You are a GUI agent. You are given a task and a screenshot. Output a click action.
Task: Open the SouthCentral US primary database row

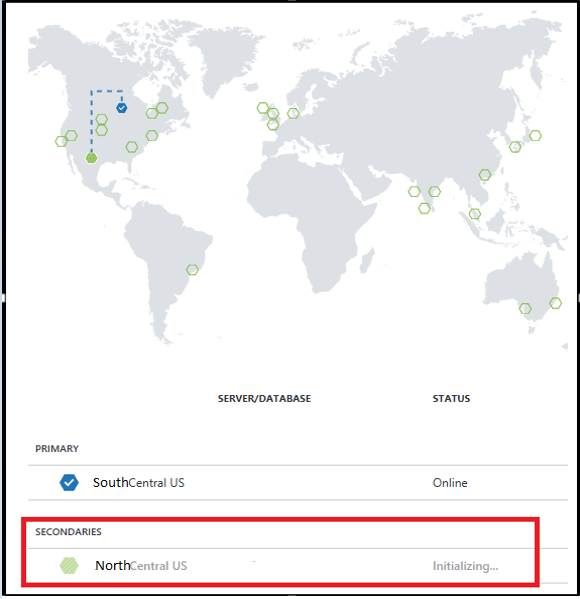click(x=298, y=482)
